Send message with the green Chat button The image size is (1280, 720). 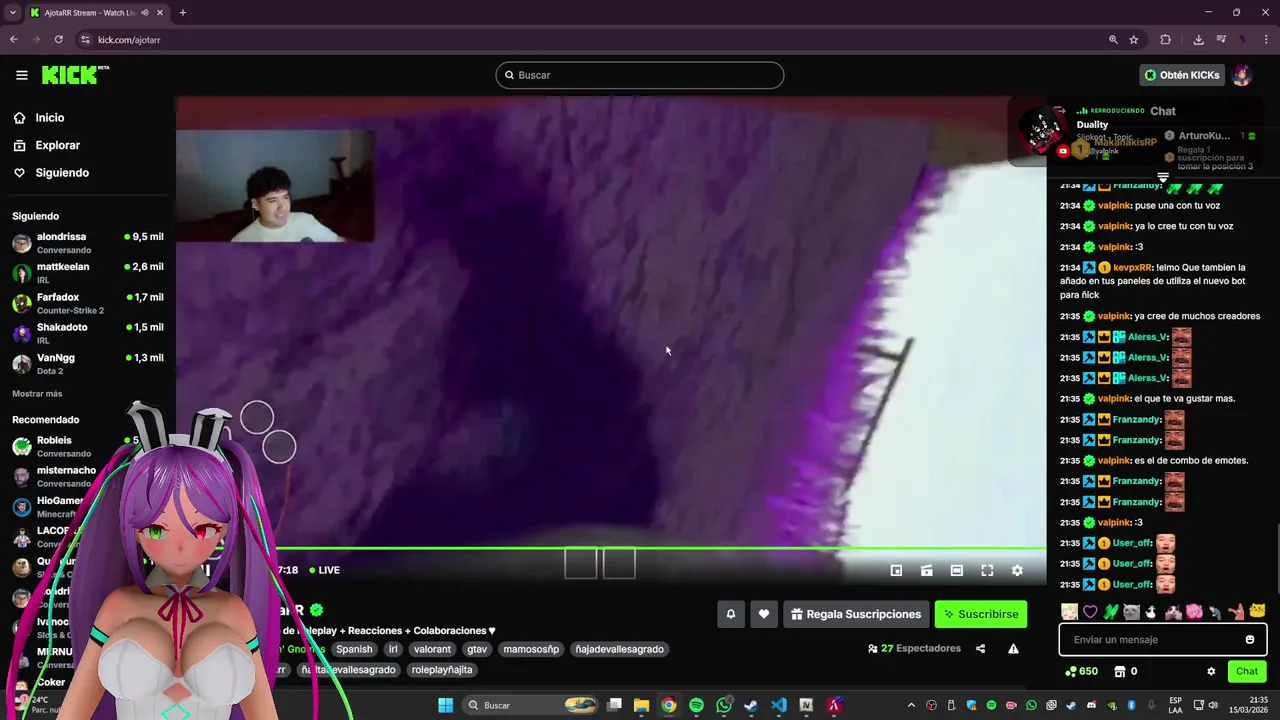[1247, 671]
